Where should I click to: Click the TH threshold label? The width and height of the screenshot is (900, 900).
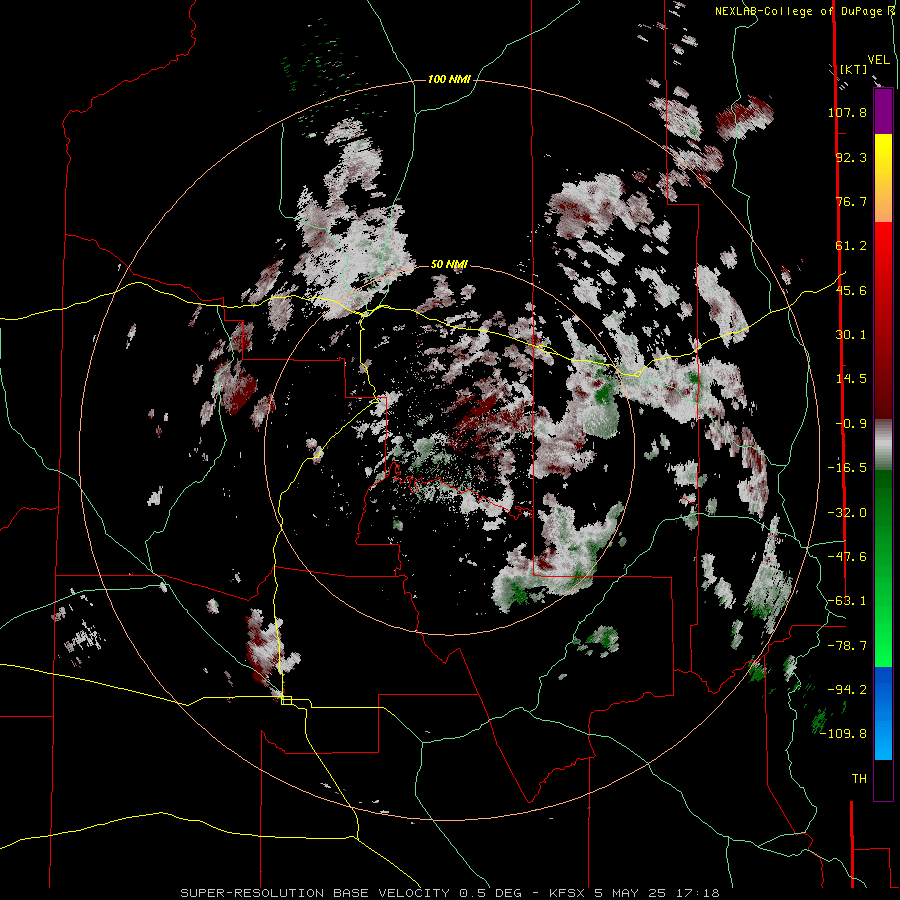(x=859, y=779)
